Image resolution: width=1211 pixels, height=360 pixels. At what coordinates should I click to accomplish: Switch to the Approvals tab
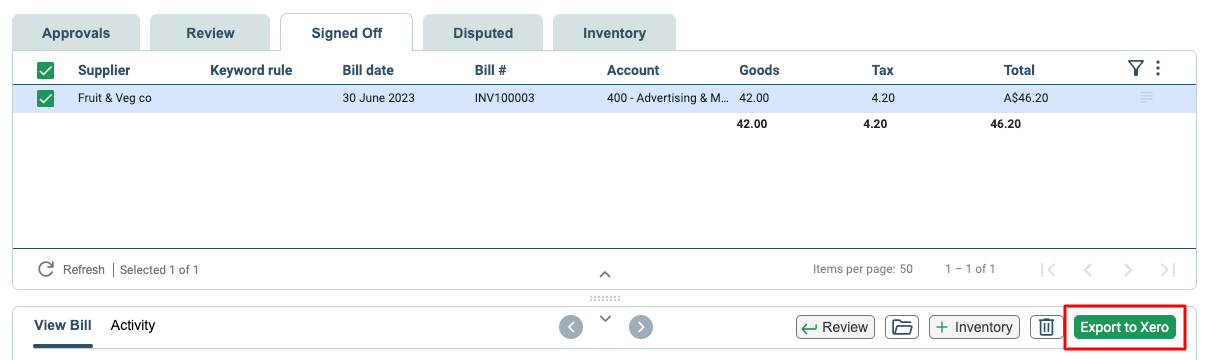tap(76, 33)
